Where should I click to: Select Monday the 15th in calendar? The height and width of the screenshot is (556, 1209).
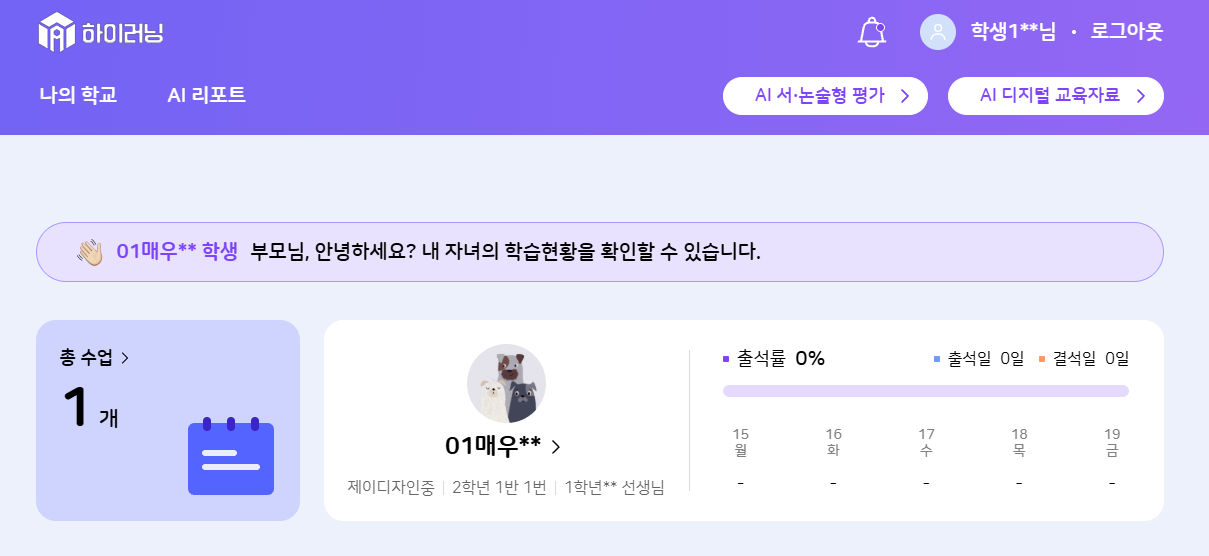pos(740,442)
